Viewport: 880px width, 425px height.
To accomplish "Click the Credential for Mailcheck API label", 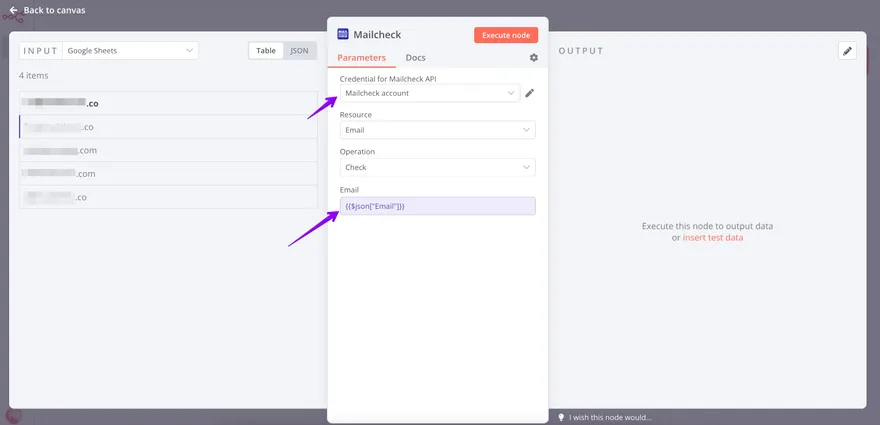I will tap(388, 79).
